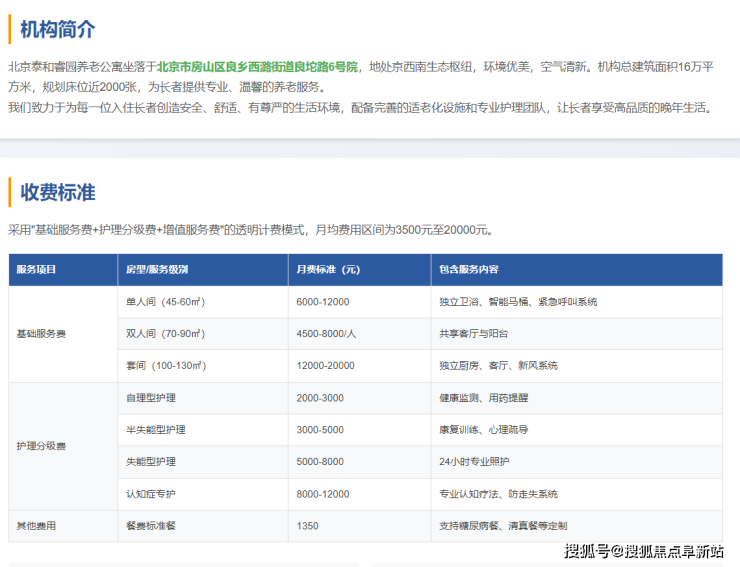The height and width of the screenshot is (567, 740).
Task: Click the 包含服务内容 column header
Action: (469, 270)
